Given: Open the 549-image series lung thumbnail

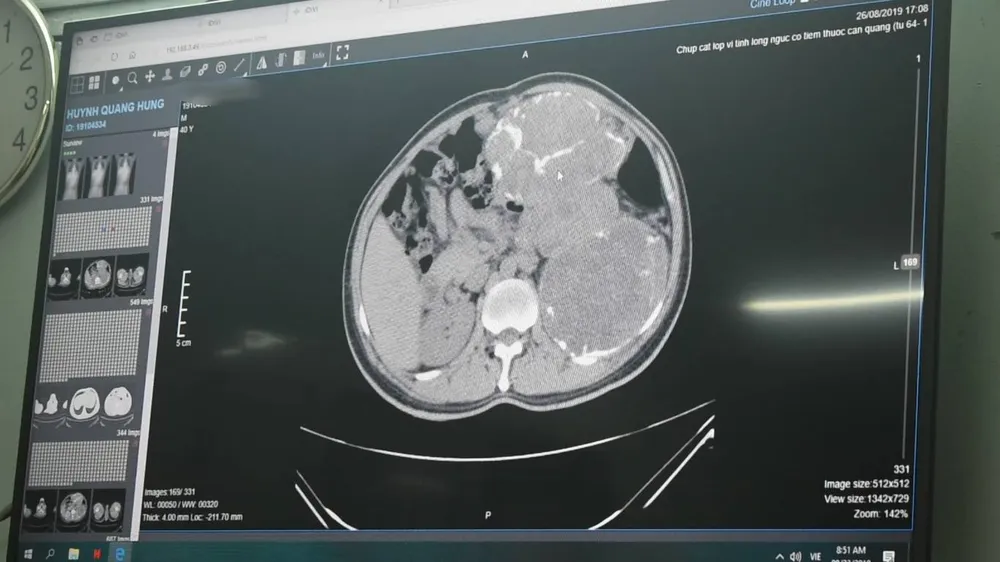Looking at the screenshot, I should pos(87,402).
